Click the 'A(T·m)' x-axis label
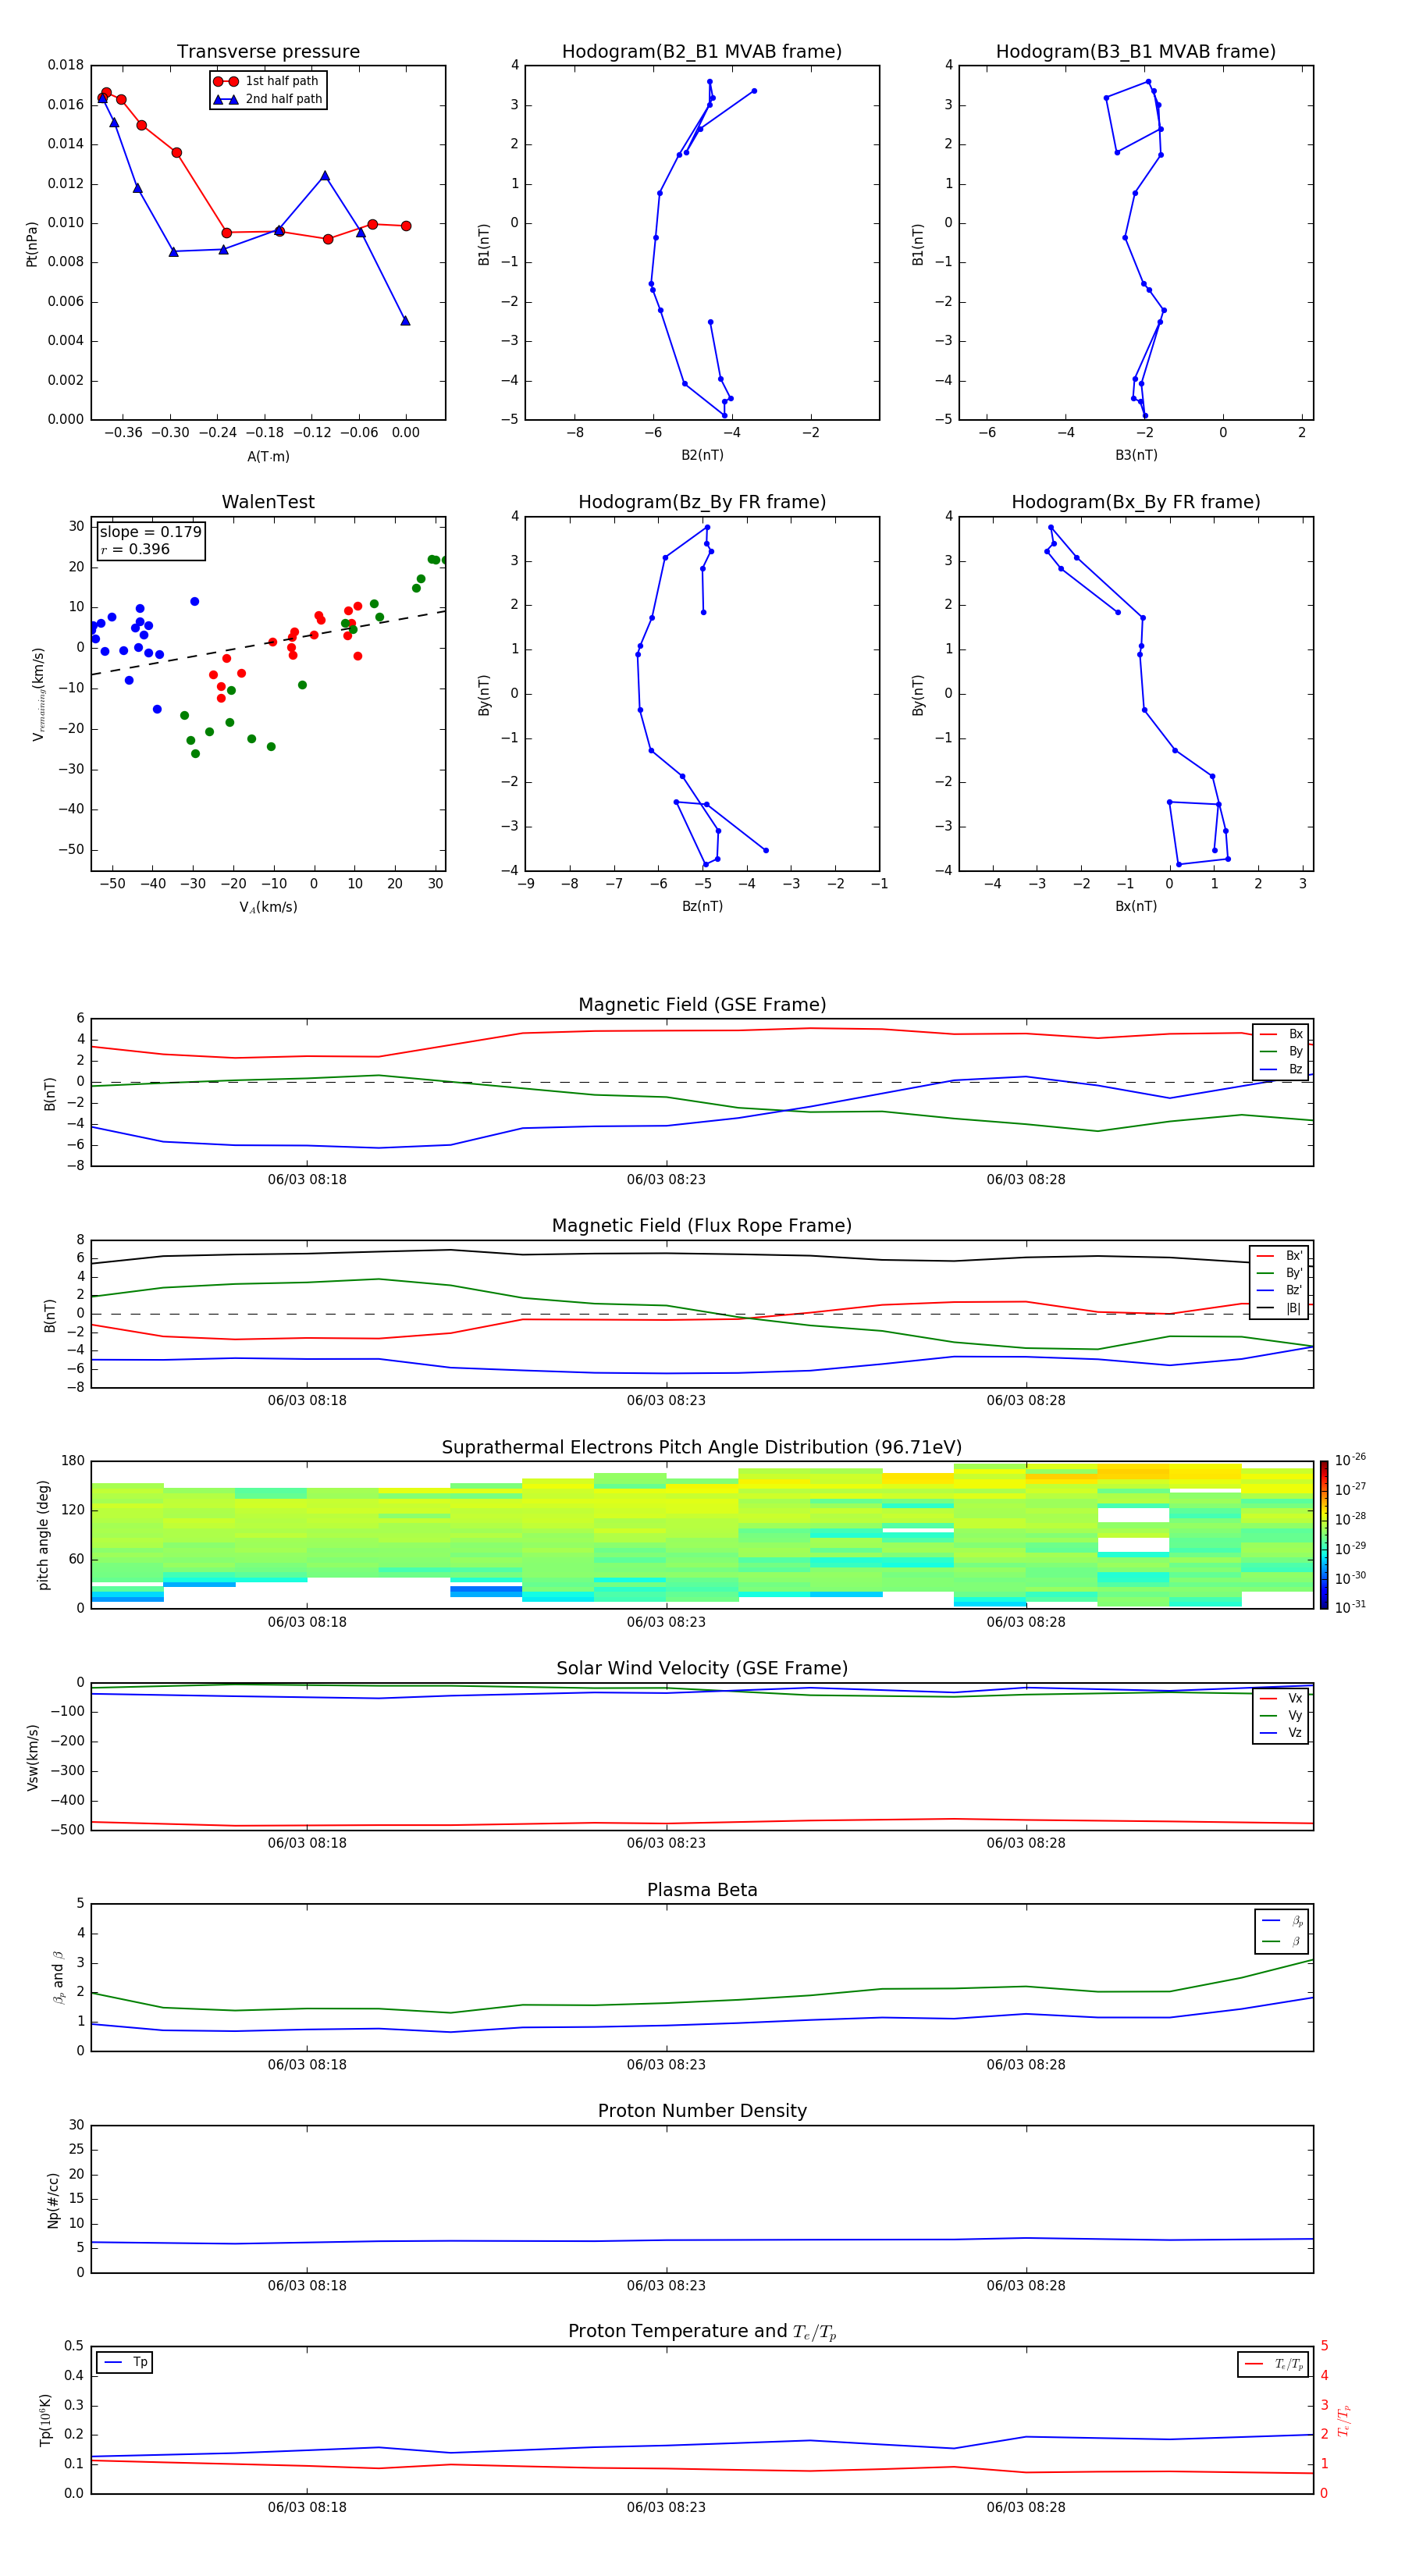 [268, 456]
